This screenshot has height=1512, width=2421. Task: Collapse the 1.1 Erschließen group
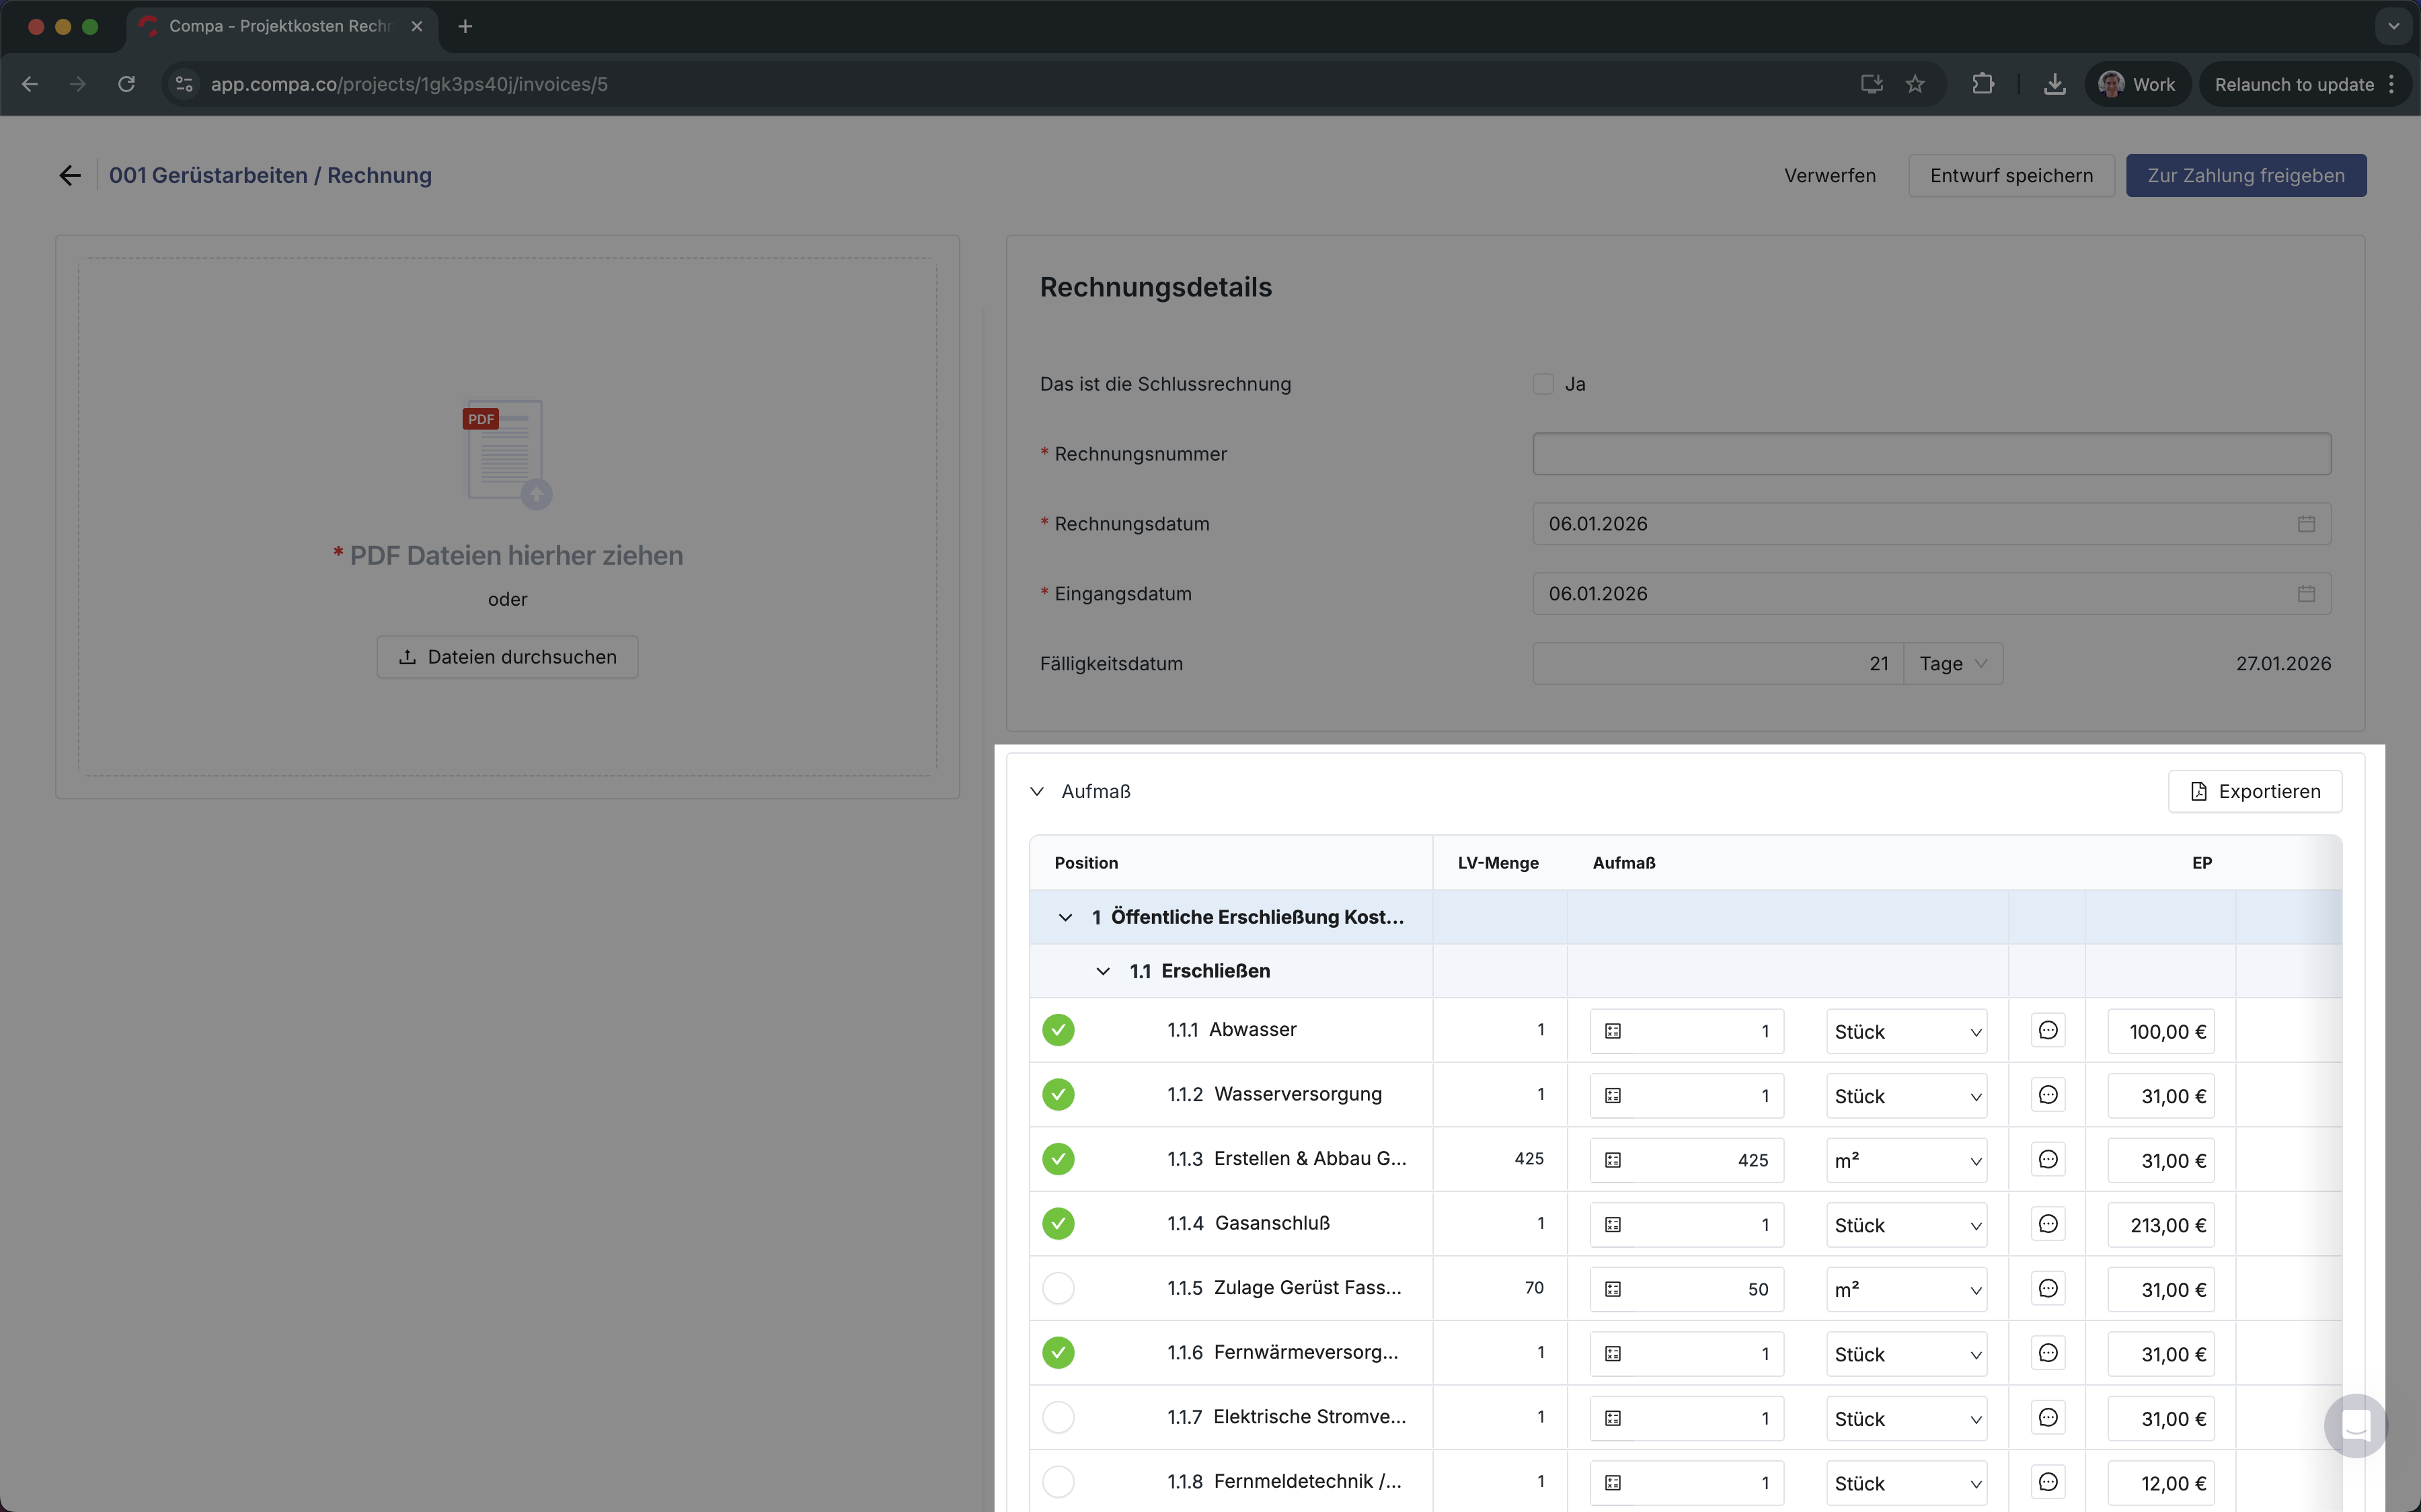(1102, 971)
